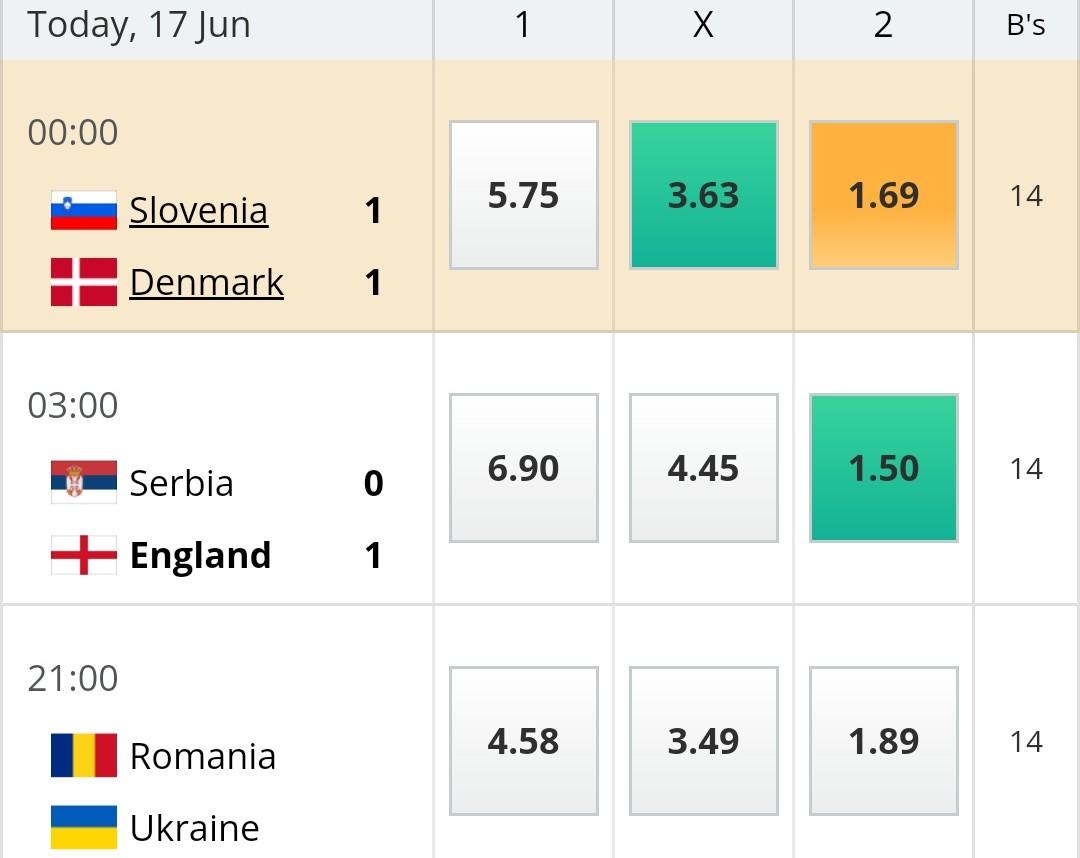The image size is (1080, 858).
Task: Open the Slovenia team link
Action: click(199, 210)
